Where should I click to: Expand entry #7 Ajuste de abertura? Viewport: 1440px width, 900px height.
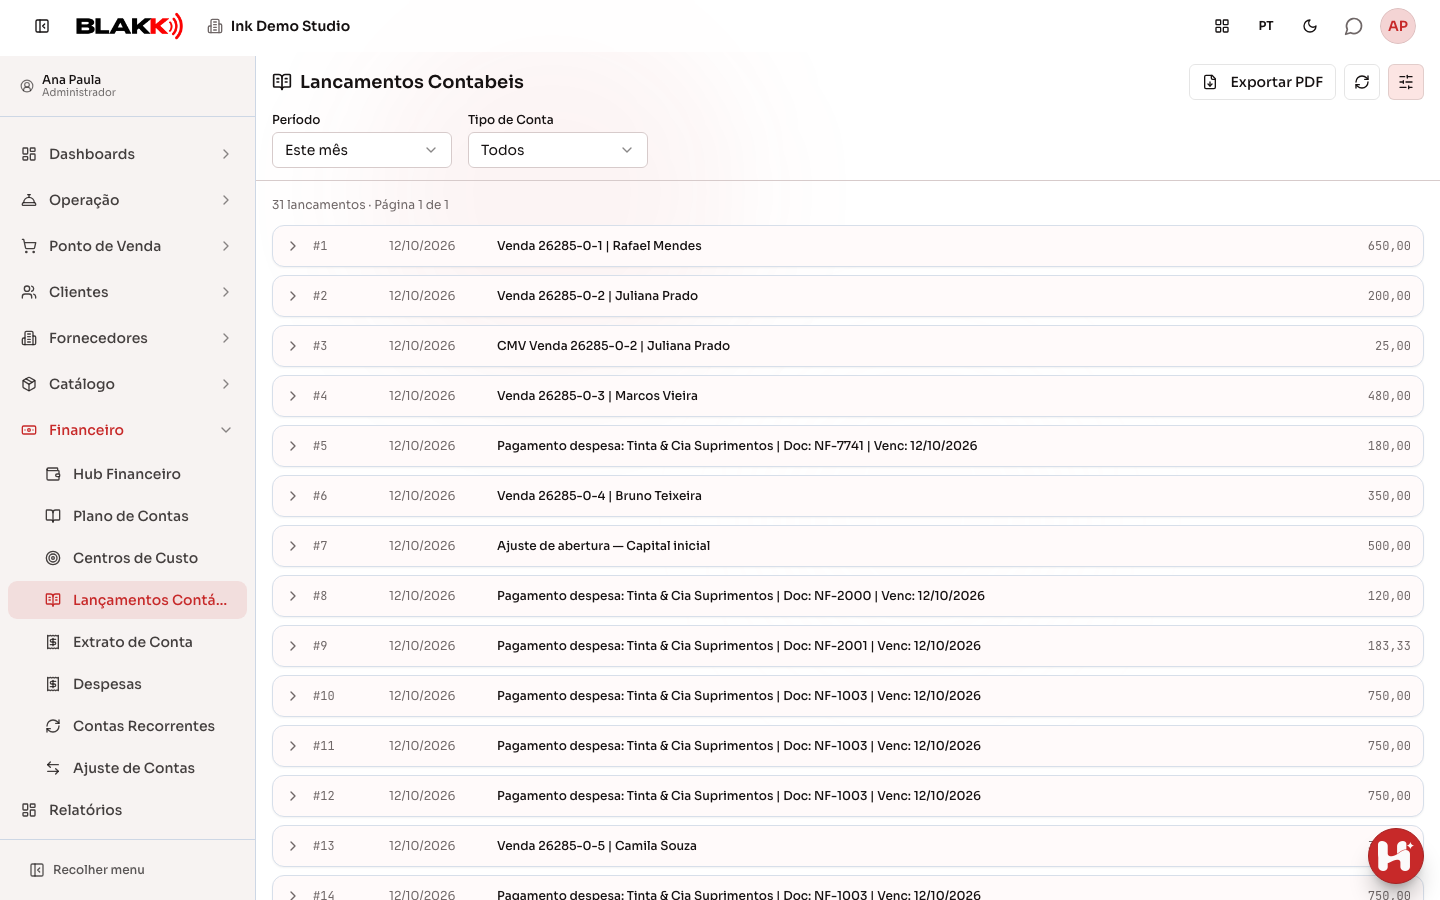click(x=848, y=546)
